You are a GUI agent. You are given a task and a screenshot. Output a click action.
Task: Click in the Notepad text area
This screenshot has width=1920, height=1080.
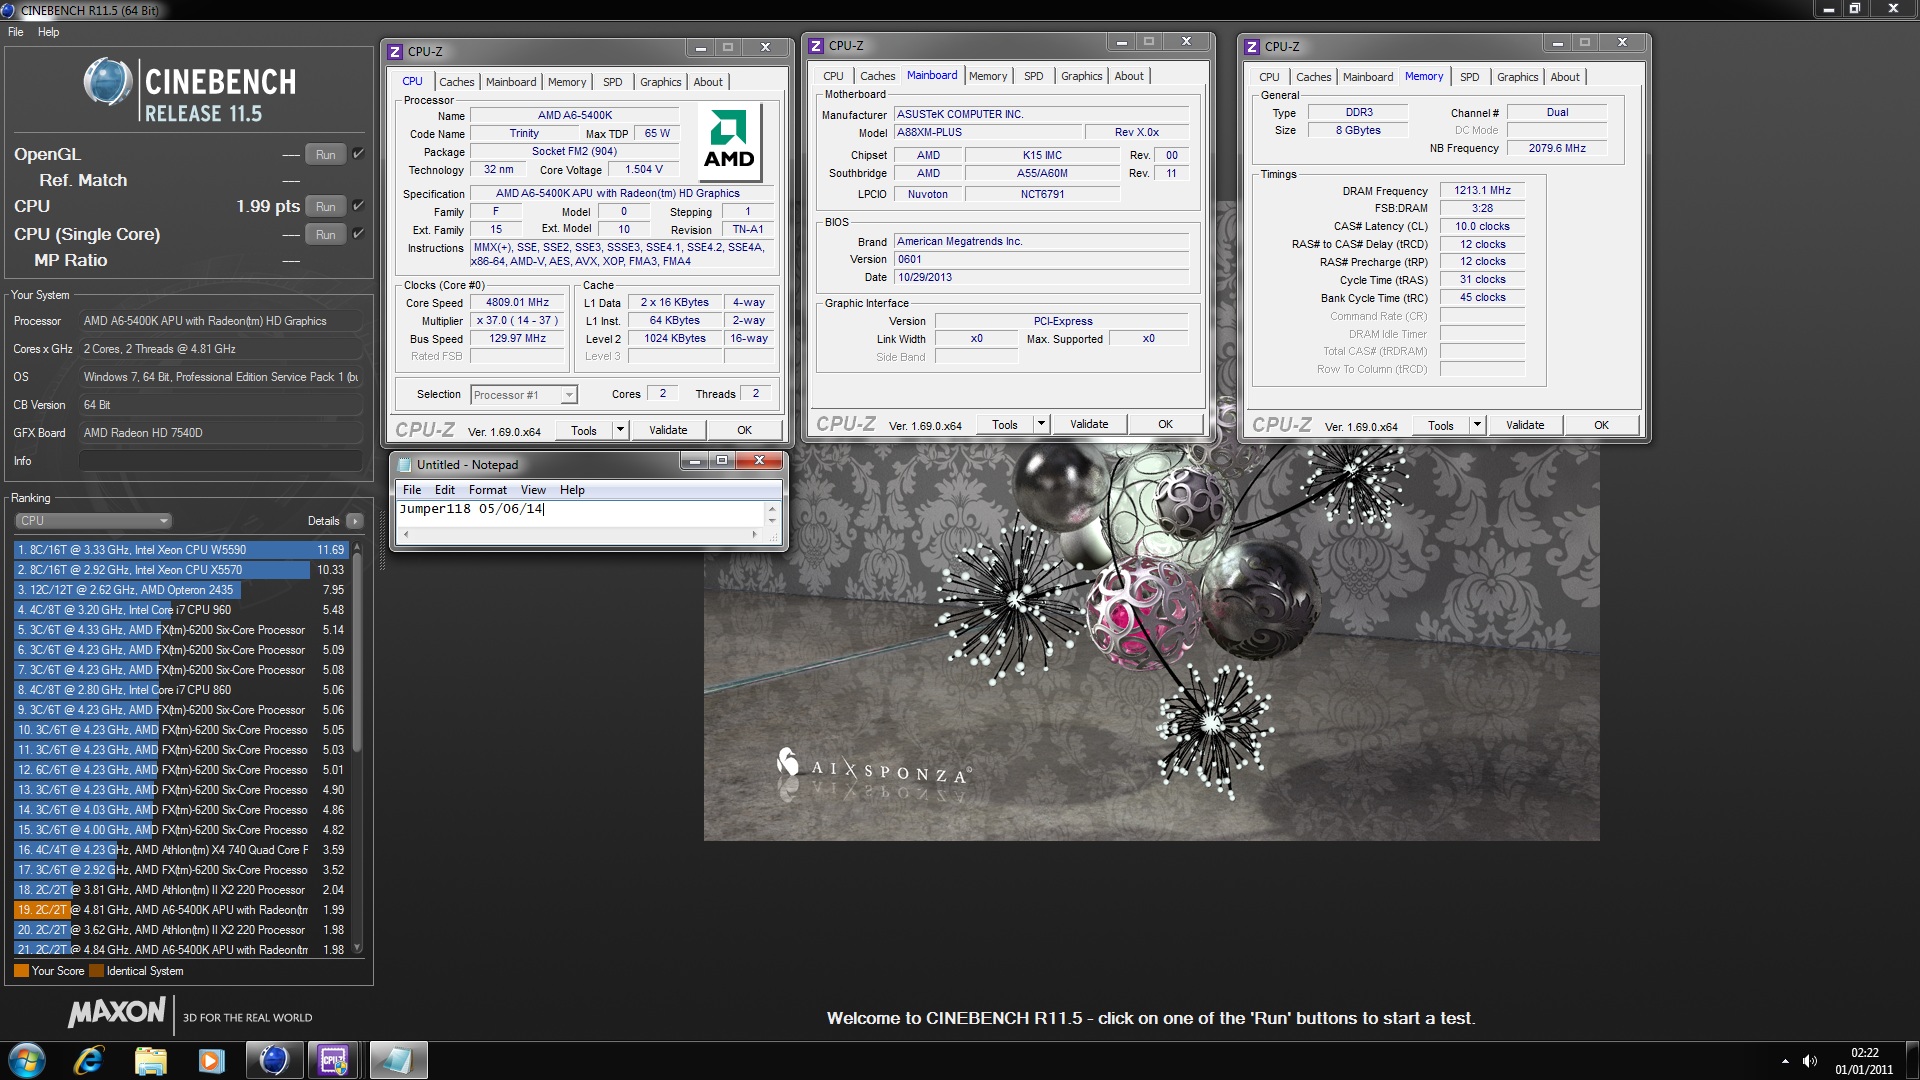580,514
